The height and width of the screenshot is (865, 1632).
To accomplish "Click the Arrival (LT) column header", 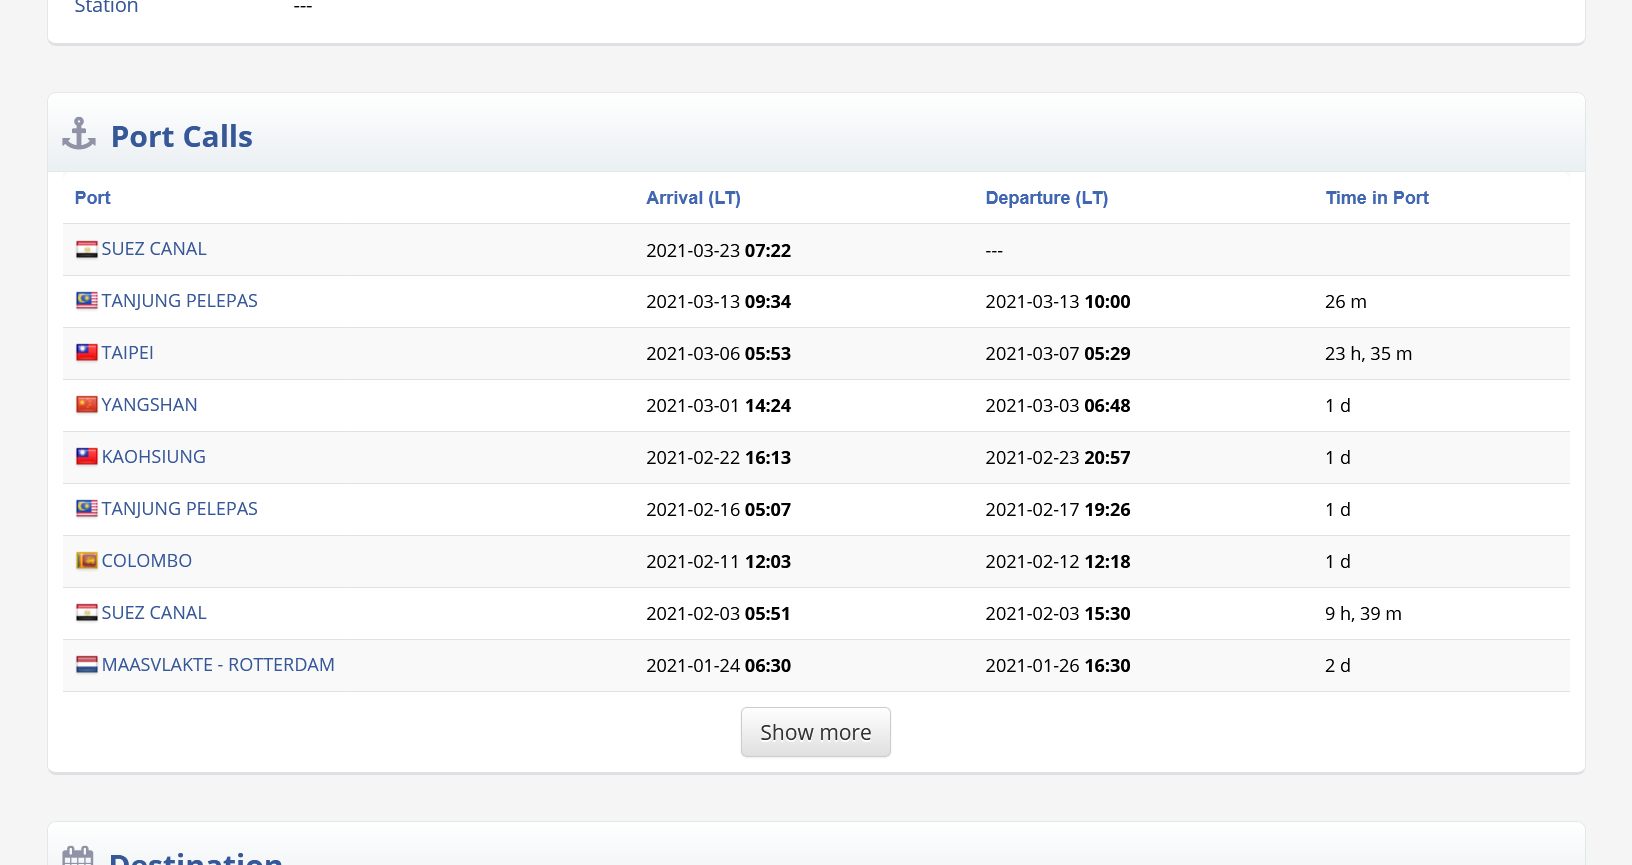I will pos(693,198).
